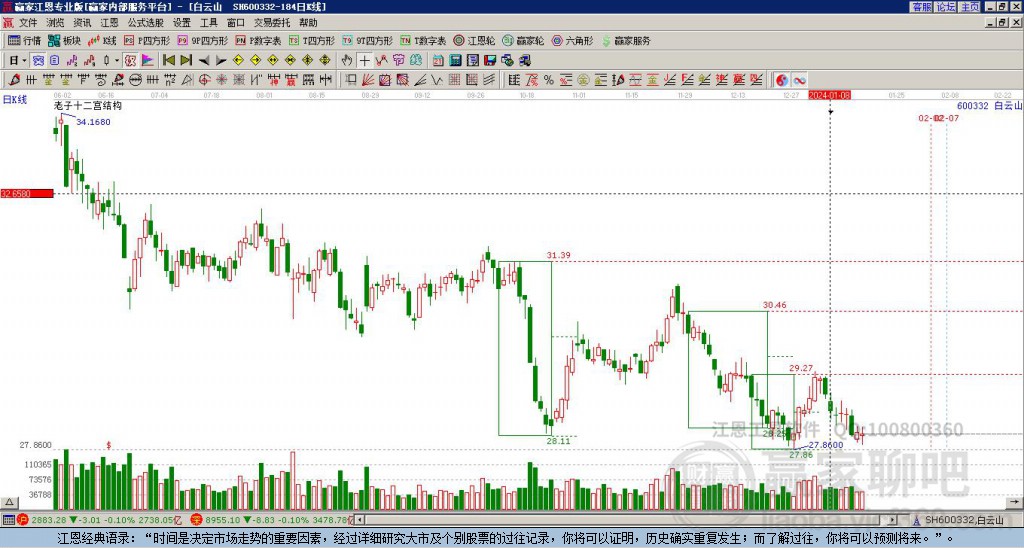
Task: Click the 600332 白云山 stock label
Action: coord(989,105)
